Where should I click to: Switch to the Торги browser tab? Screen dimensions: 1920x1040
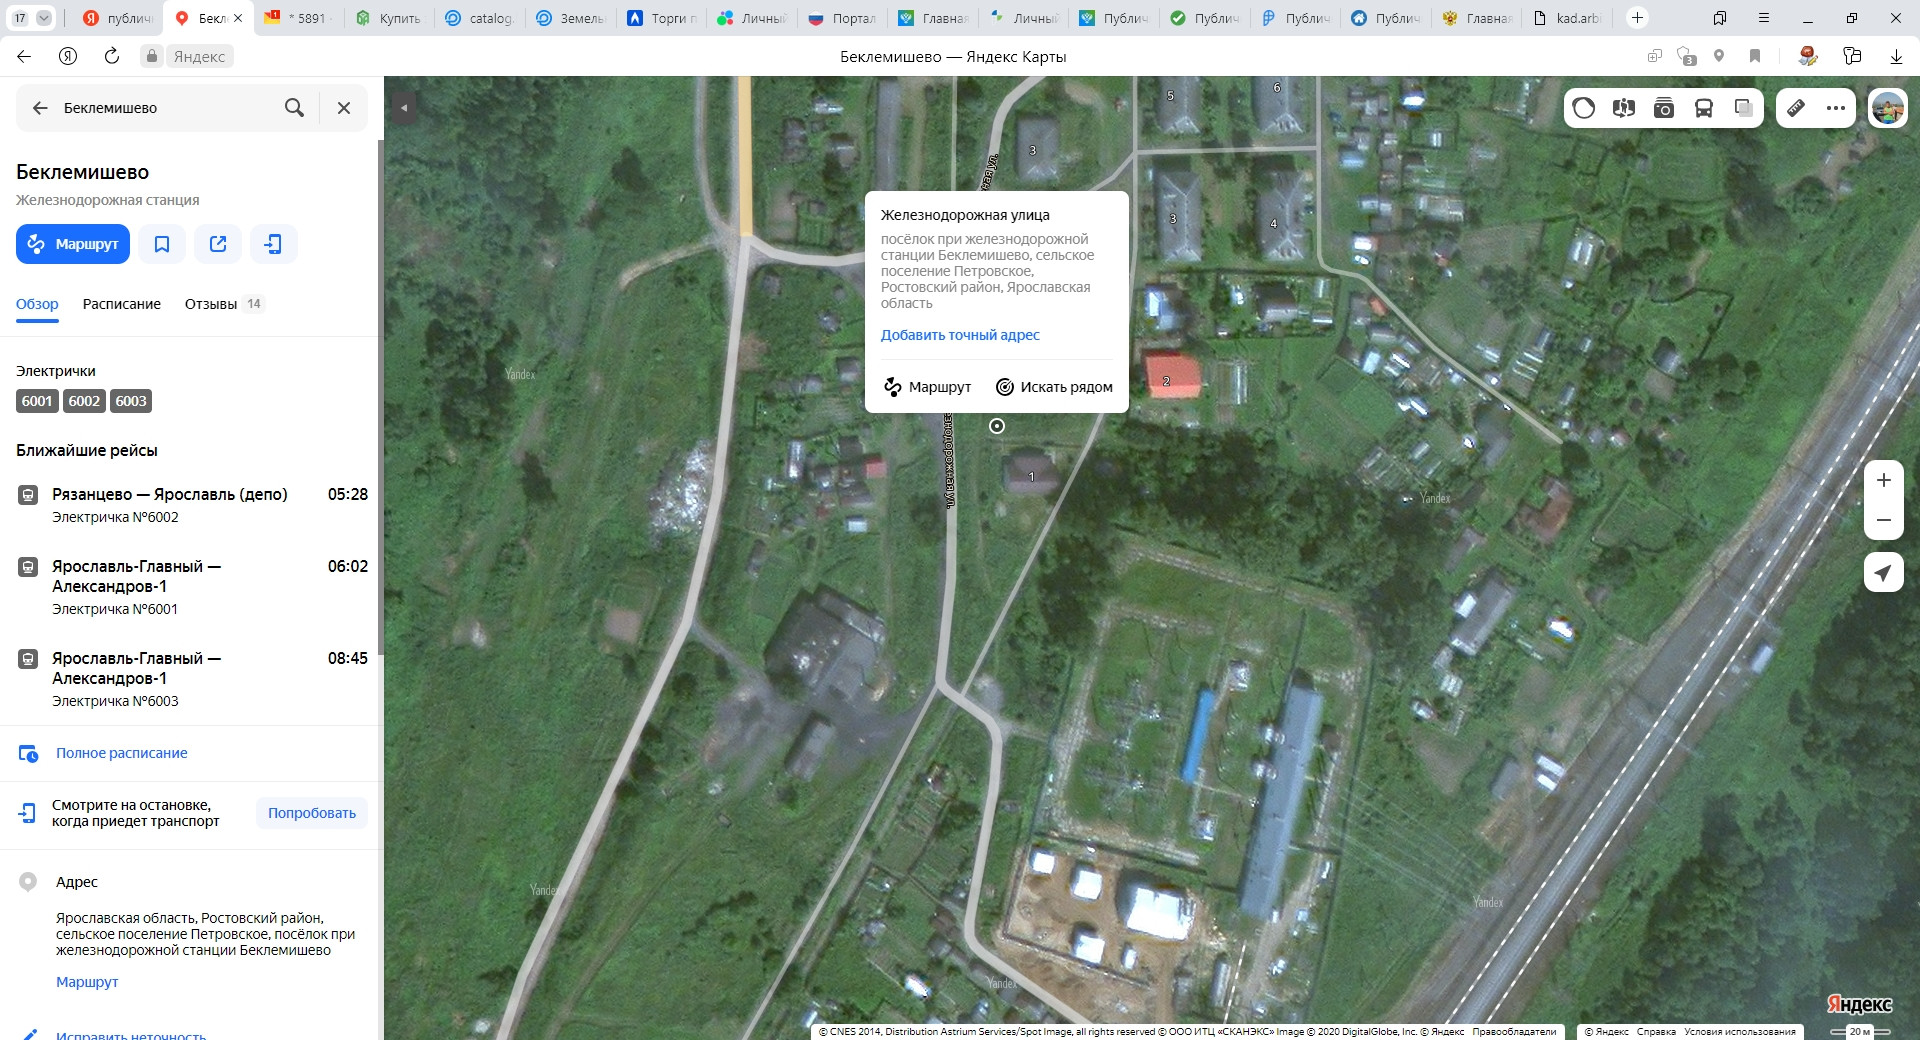(660, 18)
